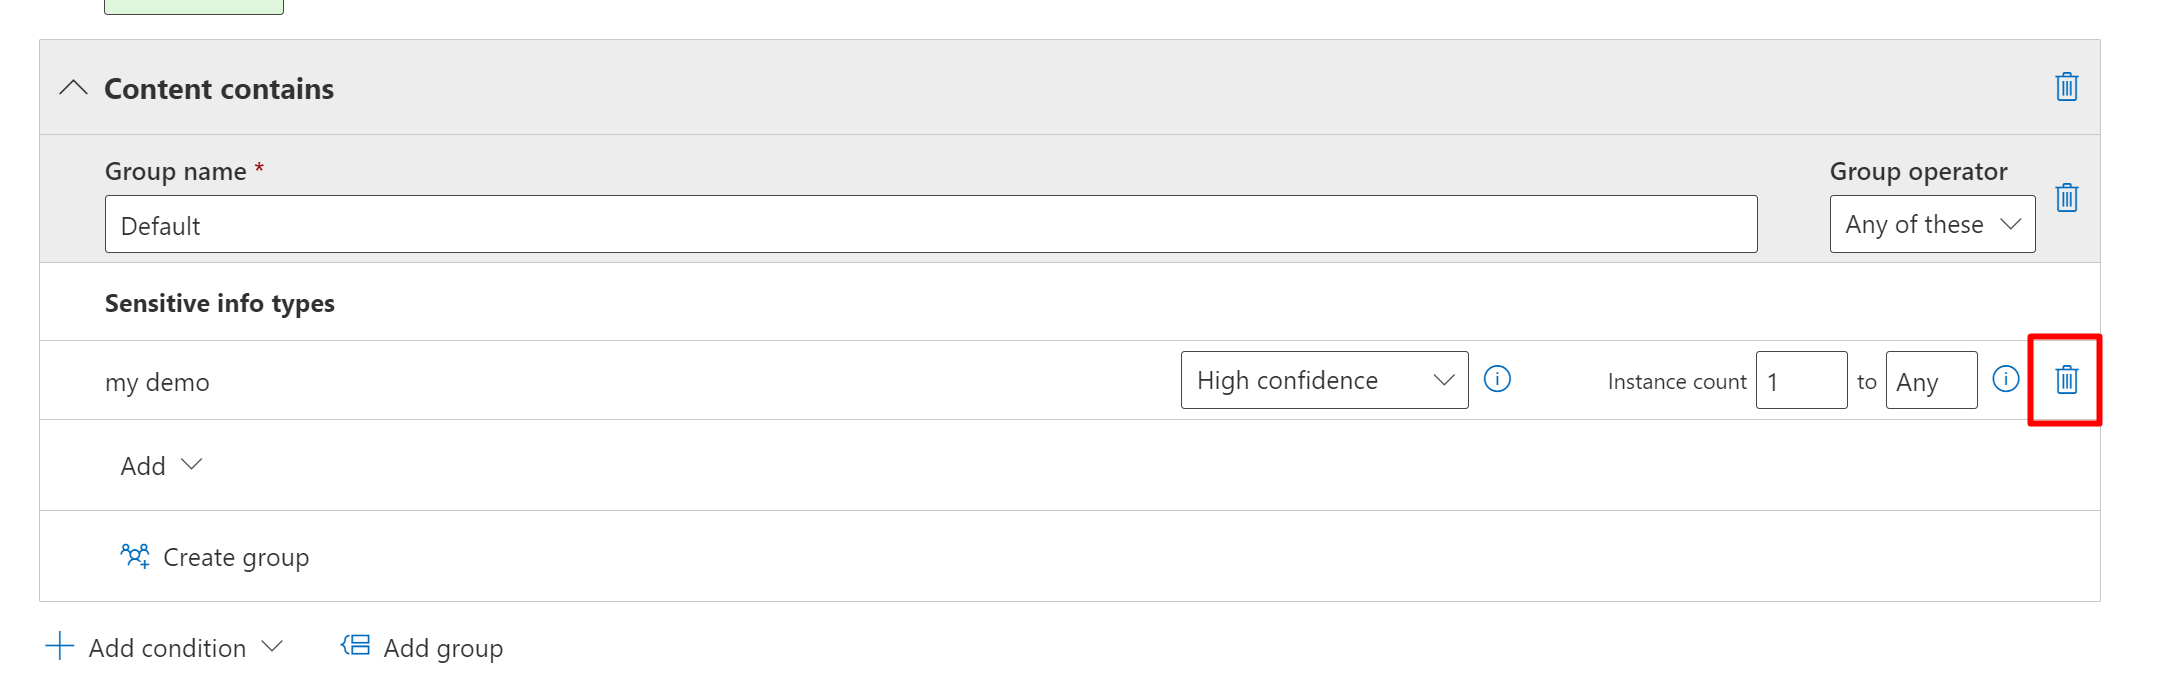The width and height of the screenshot is (2159, 686).
Task: Show info about the instance count
Action: [2005, 379]
